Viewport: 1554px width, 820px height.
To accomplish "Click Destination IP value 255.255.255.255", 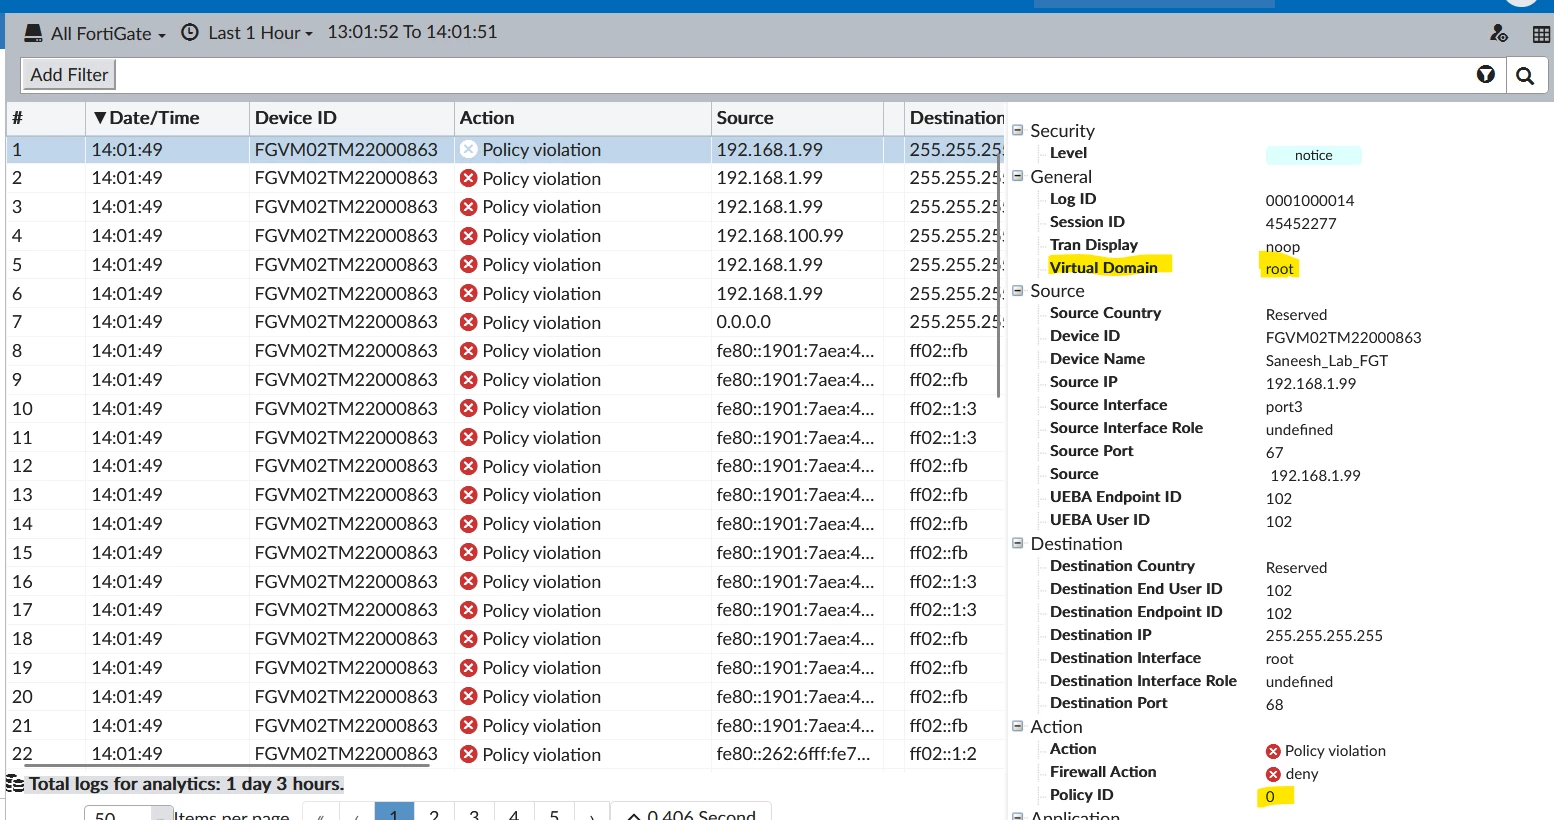I will 1324,636.
